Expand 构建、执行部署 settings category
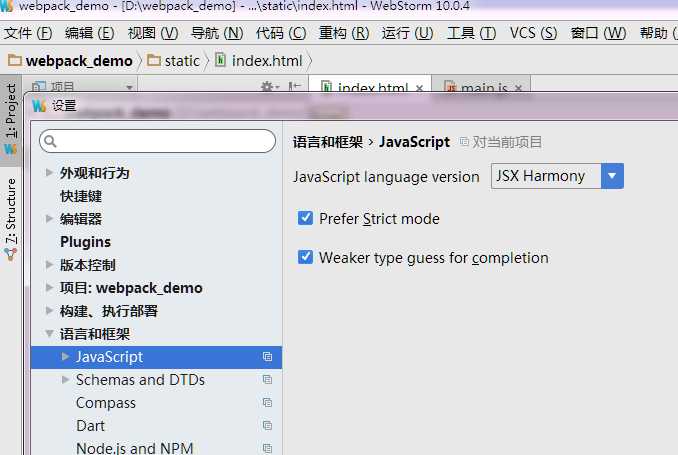Image resolution: width=678 pixels, height=455 pixels. point(49,310)
